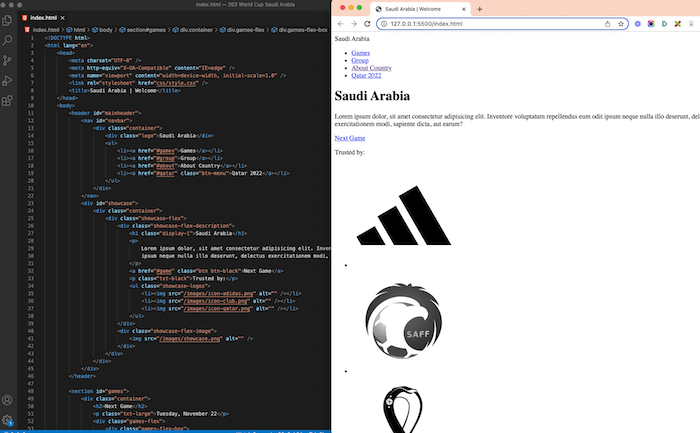Click line number 23 in the gutter
Screen dimensions: 700x433
(31, 203)
